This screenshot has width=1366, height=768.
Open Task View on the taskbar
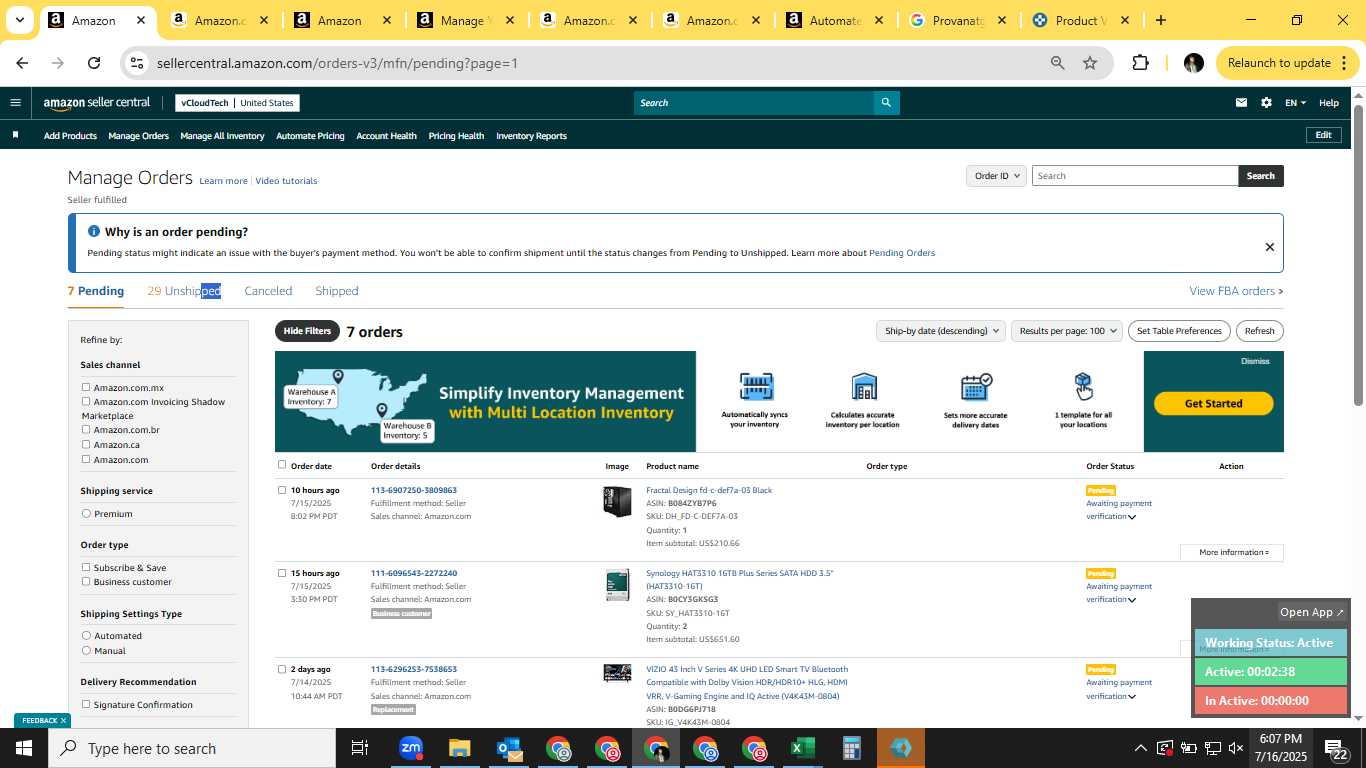click(x=360, y=748)
